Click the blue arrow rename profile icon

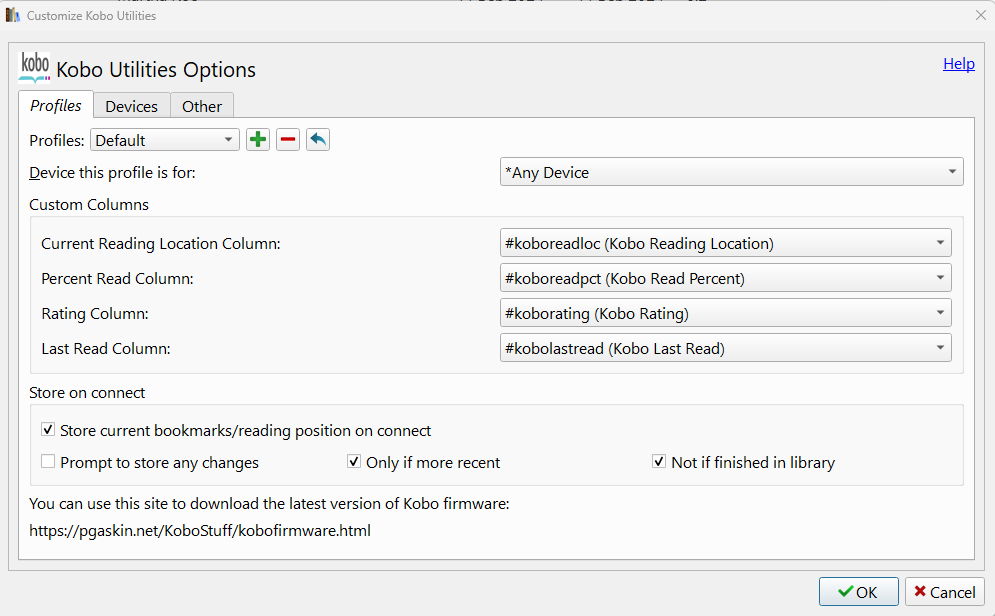tap(318, 140)
